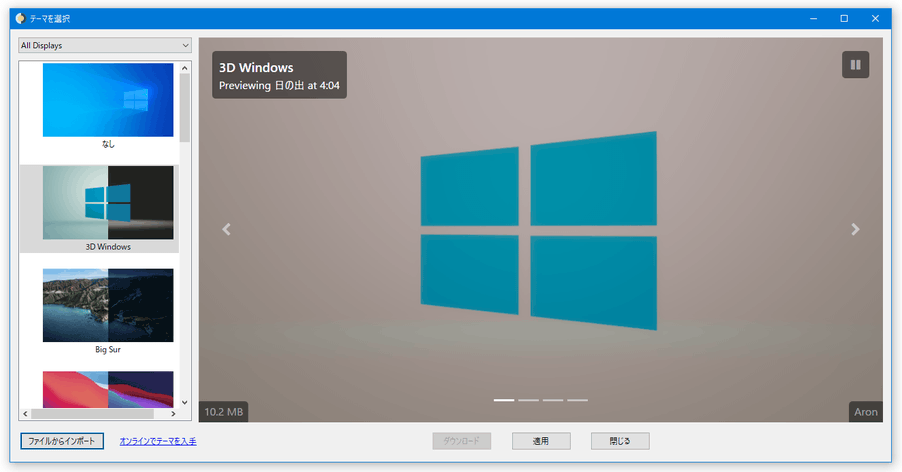
Task: Click the app icon in title bar
Action: click(x=20, y=18)
